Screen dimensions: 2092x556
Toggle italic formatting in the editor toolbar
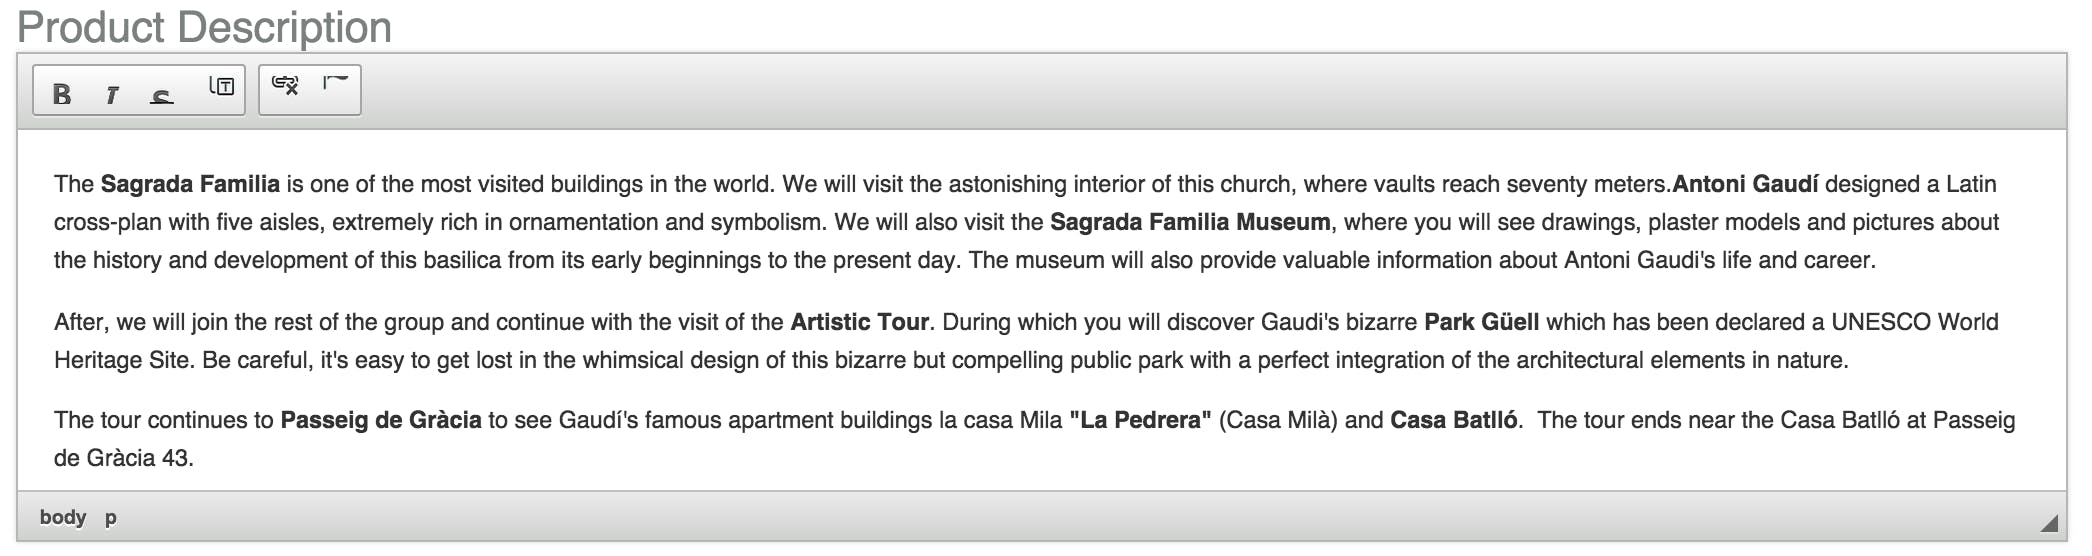[112, 95]
